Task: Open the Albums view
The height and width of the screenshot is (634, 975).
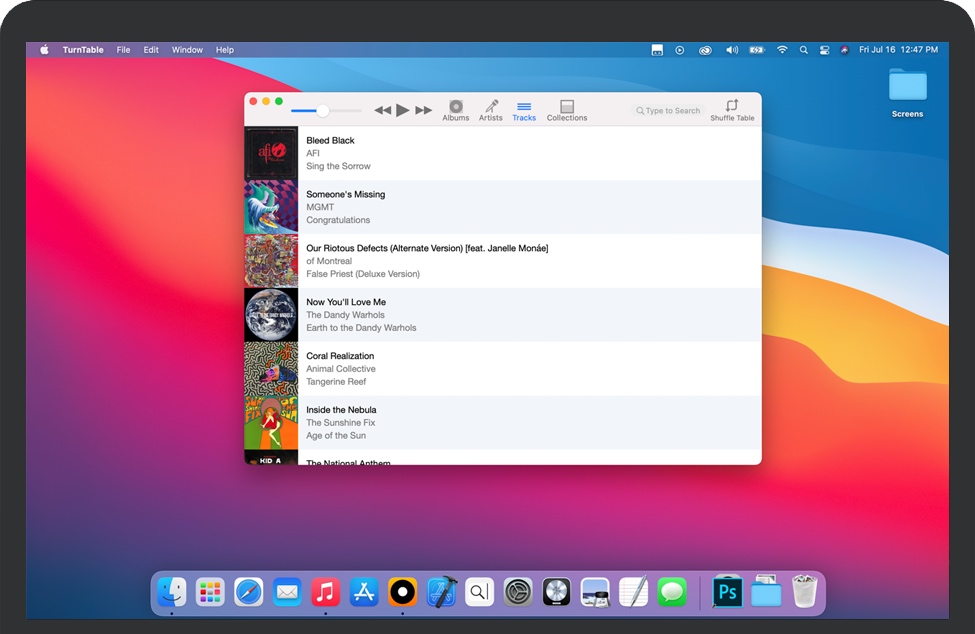Action: (455, 110)
